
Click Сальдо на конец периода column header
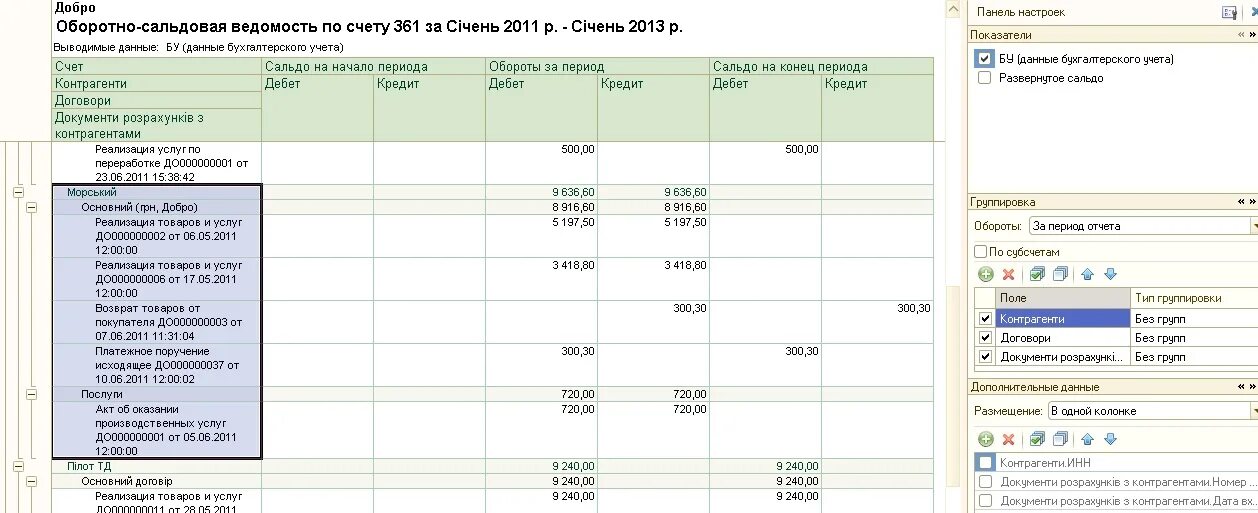[821, 67]
